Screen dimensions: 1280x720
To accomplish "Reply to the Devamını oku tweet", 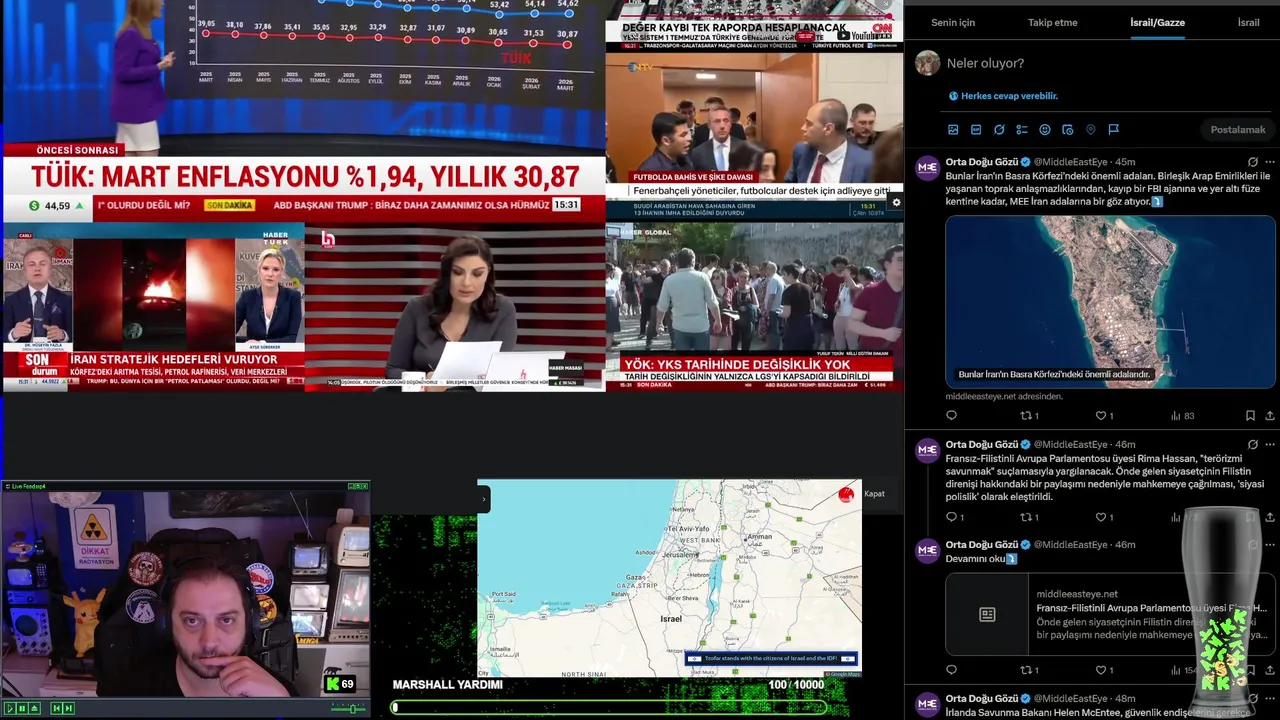I will (951, 670).
